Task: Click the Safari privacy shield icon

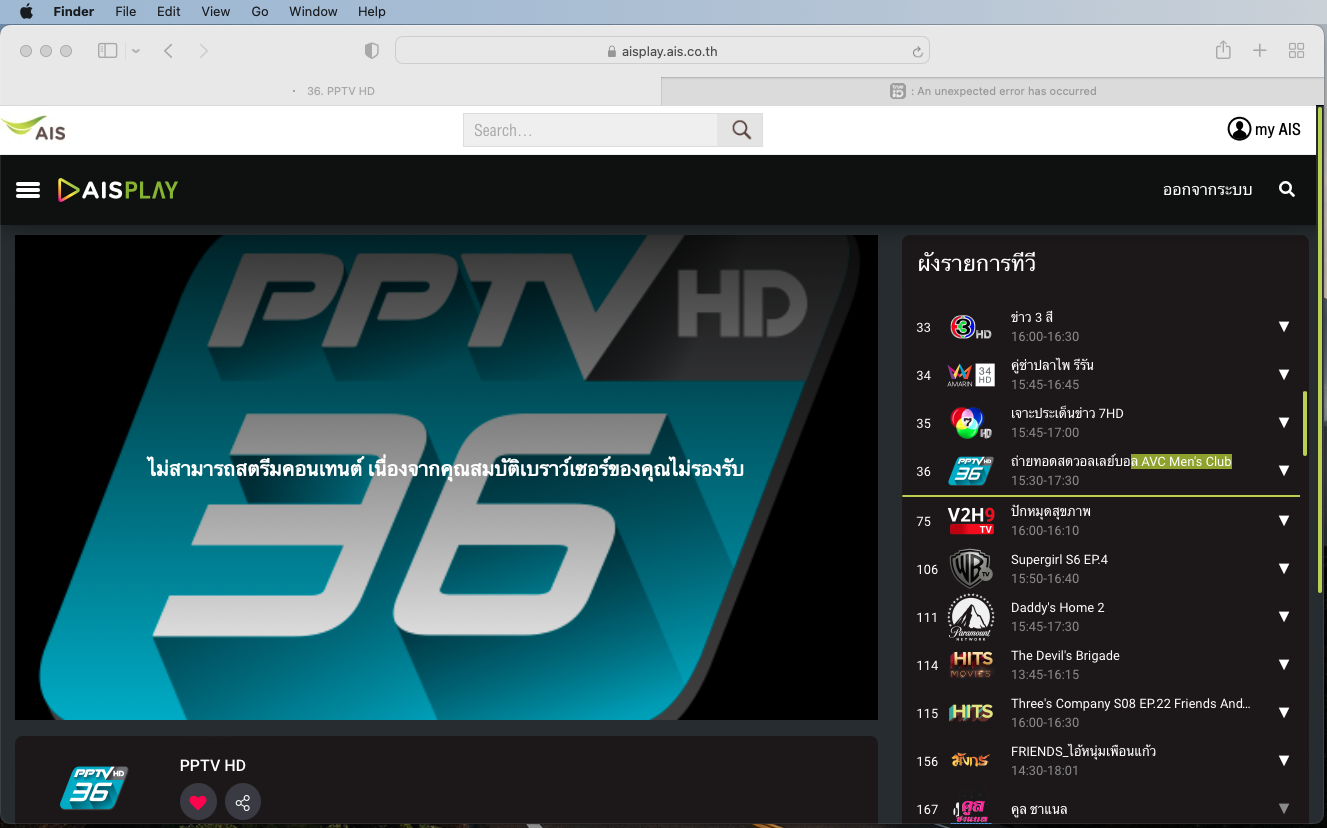Action: [371, 50]
